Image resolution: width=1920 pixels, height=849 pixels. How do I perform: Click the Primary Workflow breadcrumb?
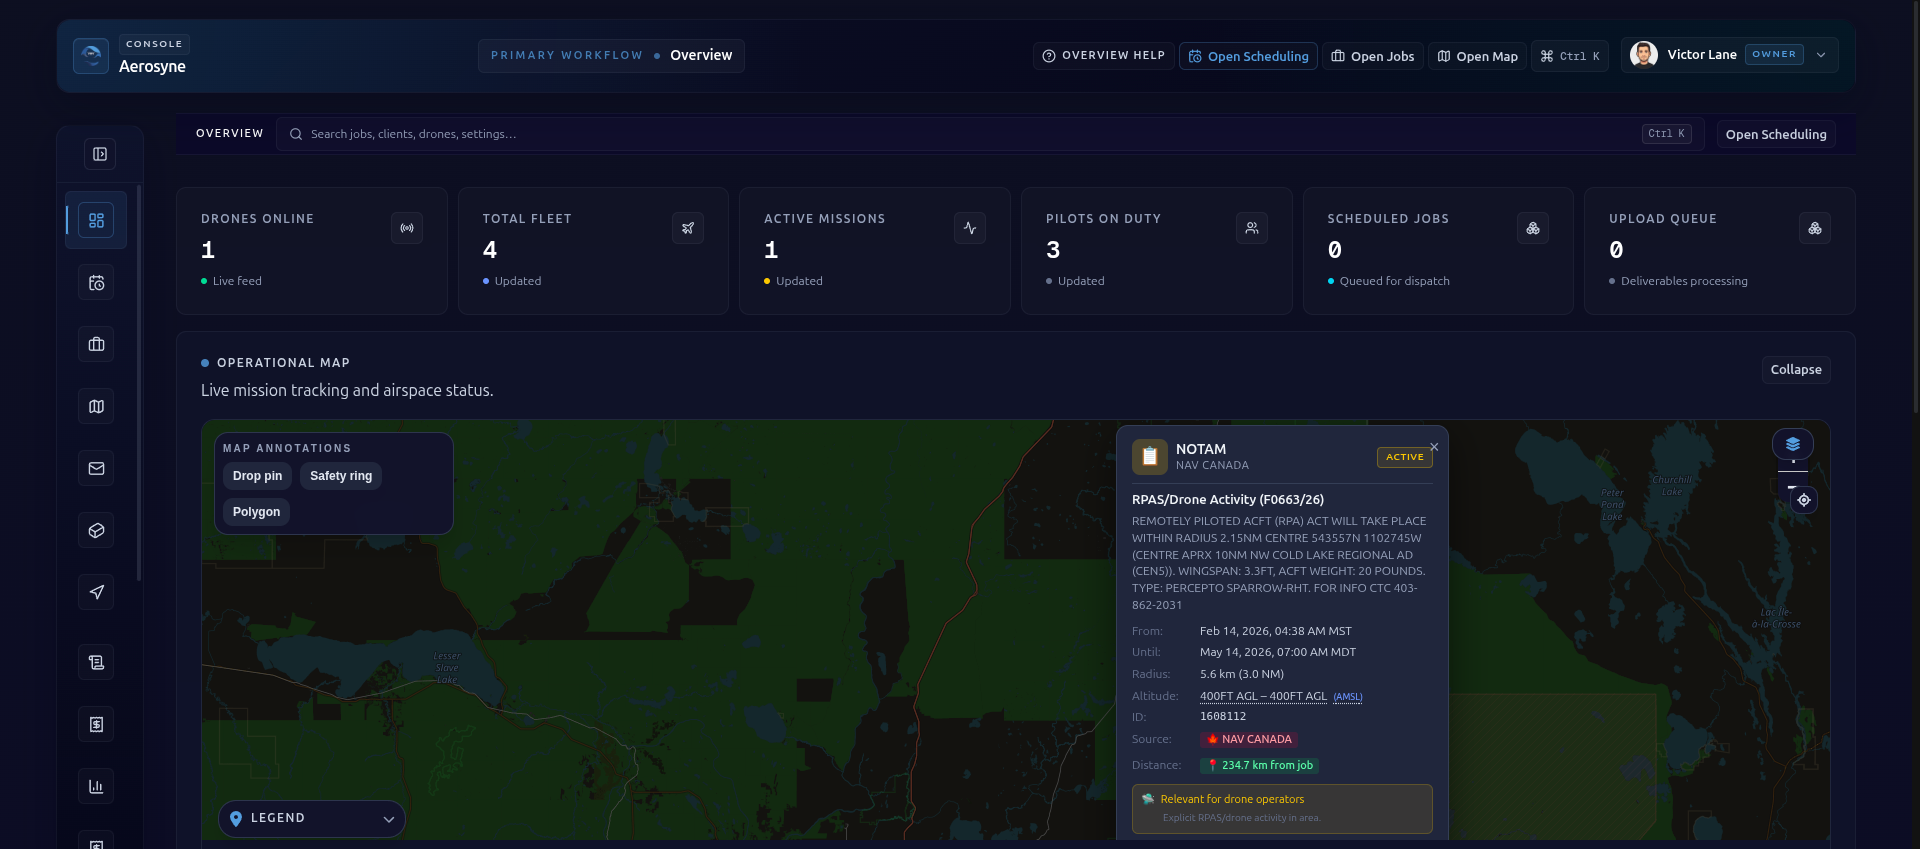point(567,56)
